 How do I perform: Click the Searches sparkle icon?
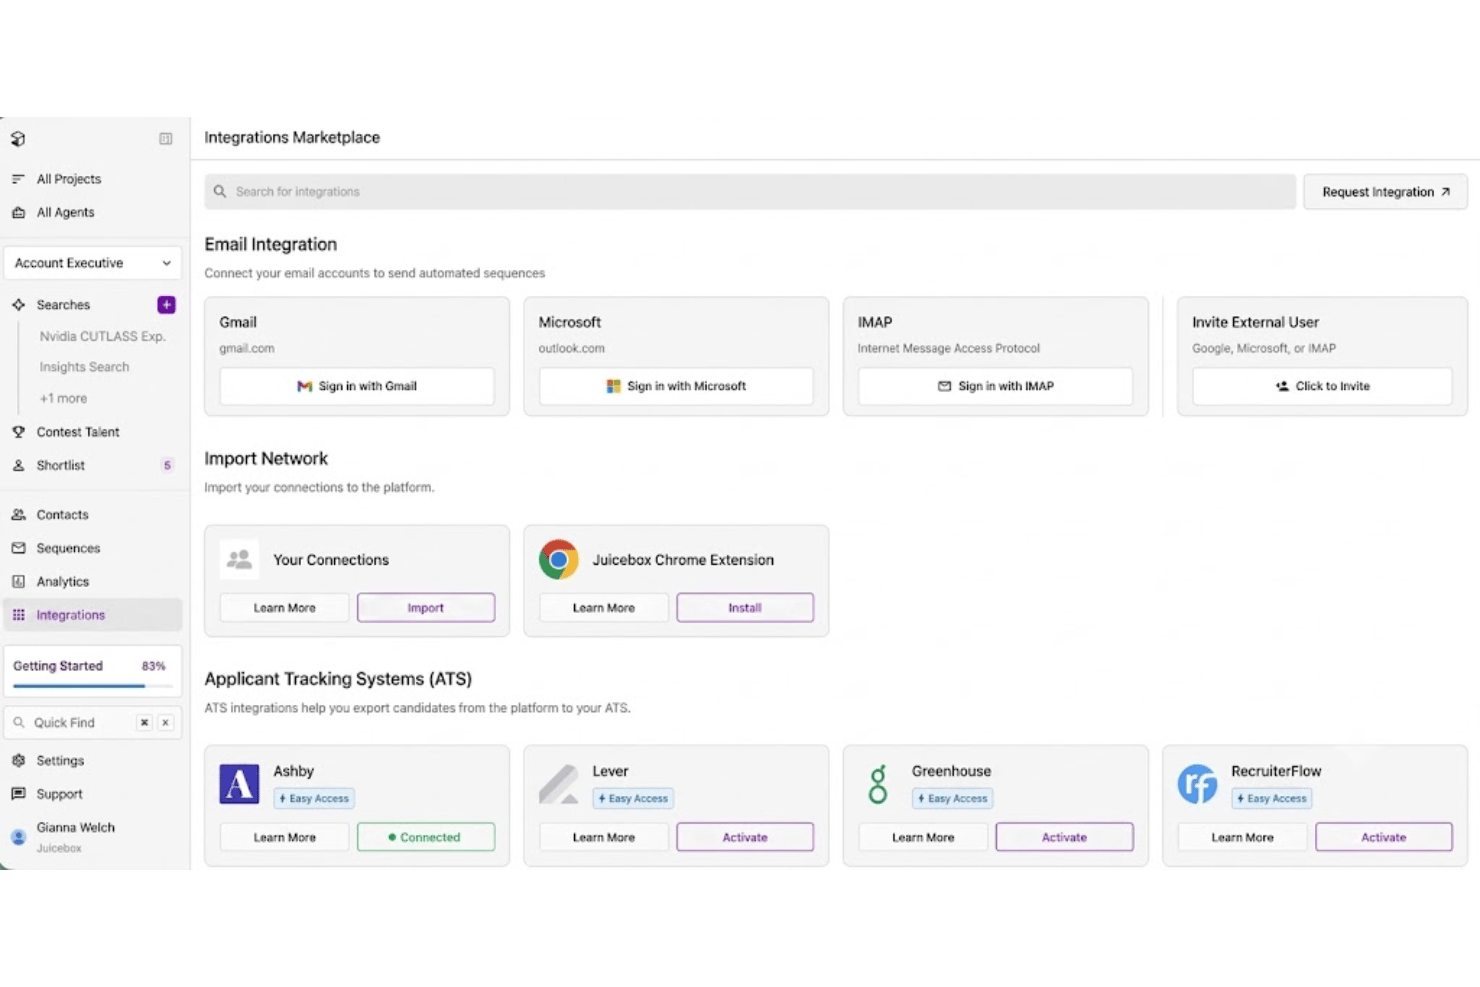18,305
